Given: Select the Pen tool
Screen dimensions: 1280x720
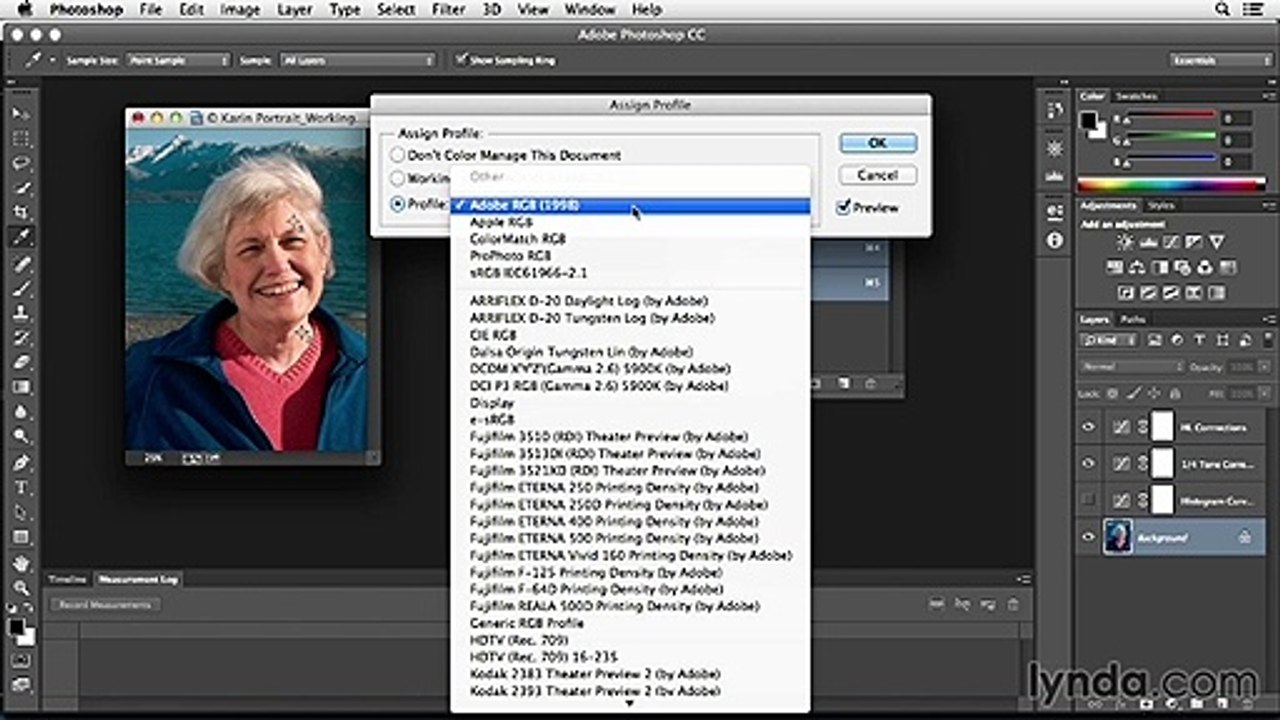Looking at the screenshot, I should pos(21,462).
